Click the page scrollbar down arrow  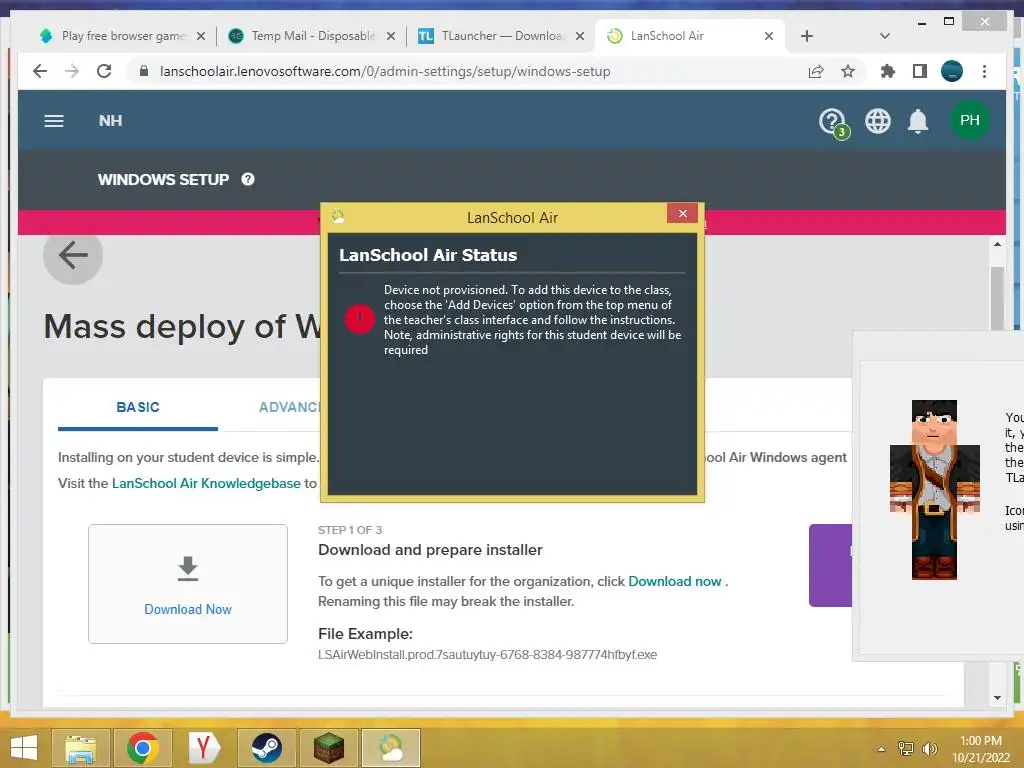(997, 697)
